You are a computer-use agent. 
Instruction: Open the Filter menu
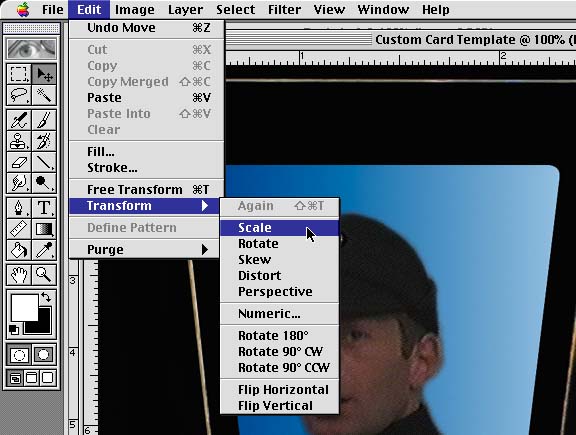pos(284,10)
